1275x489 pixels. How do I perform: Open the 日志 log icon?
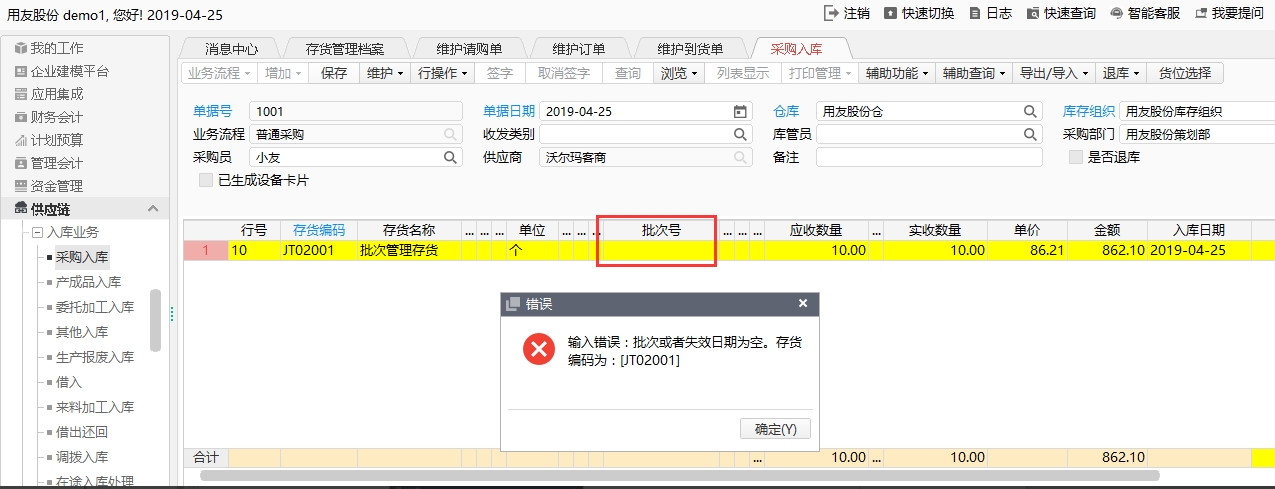[x=975, y=13]
